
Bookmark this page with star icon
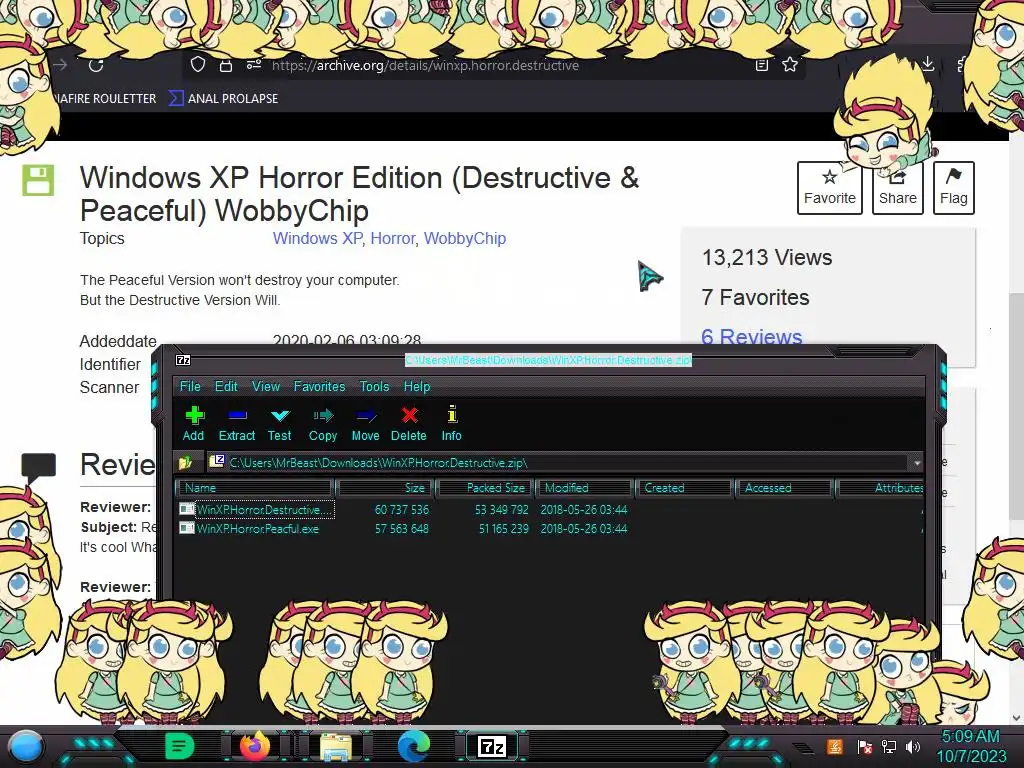[x=790, y=65]
